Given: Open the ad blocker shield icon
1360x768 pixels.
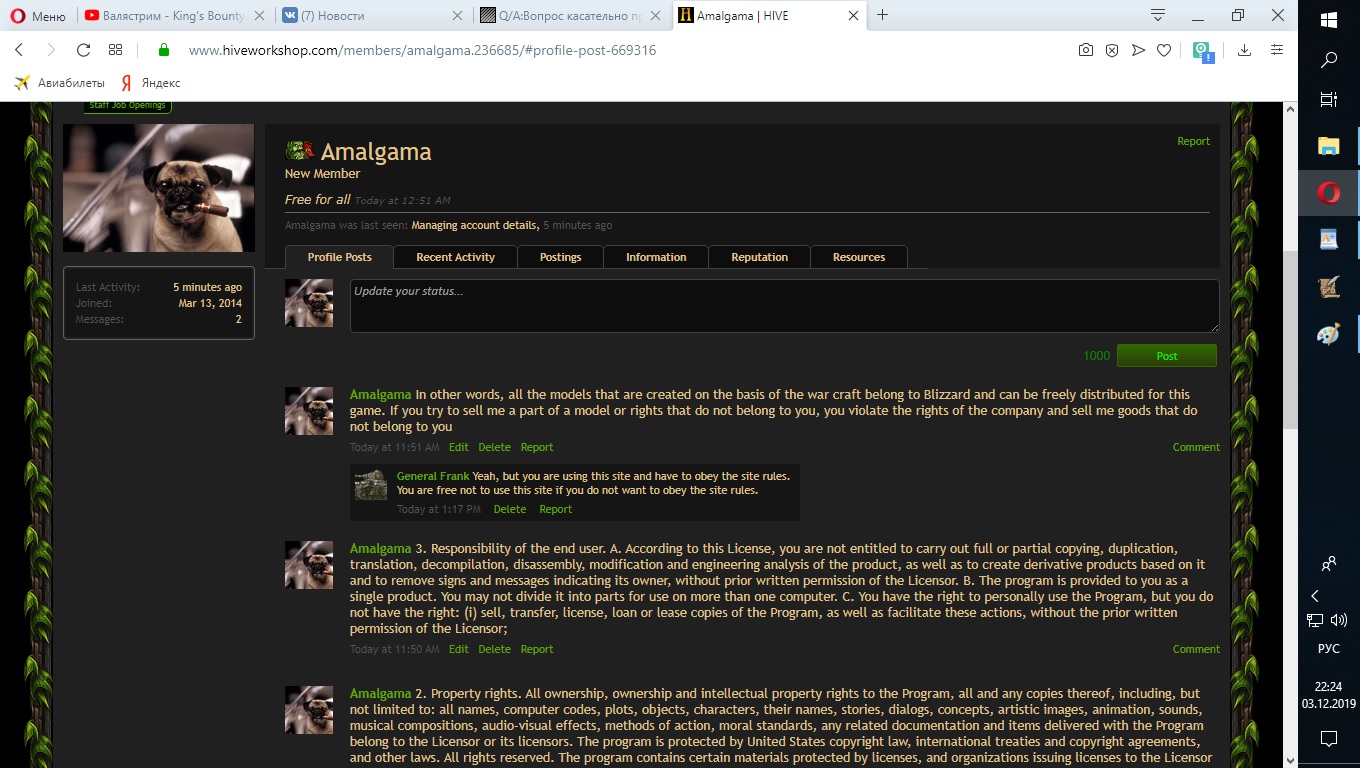Looking at the screenshot, I should point(1112,50).
